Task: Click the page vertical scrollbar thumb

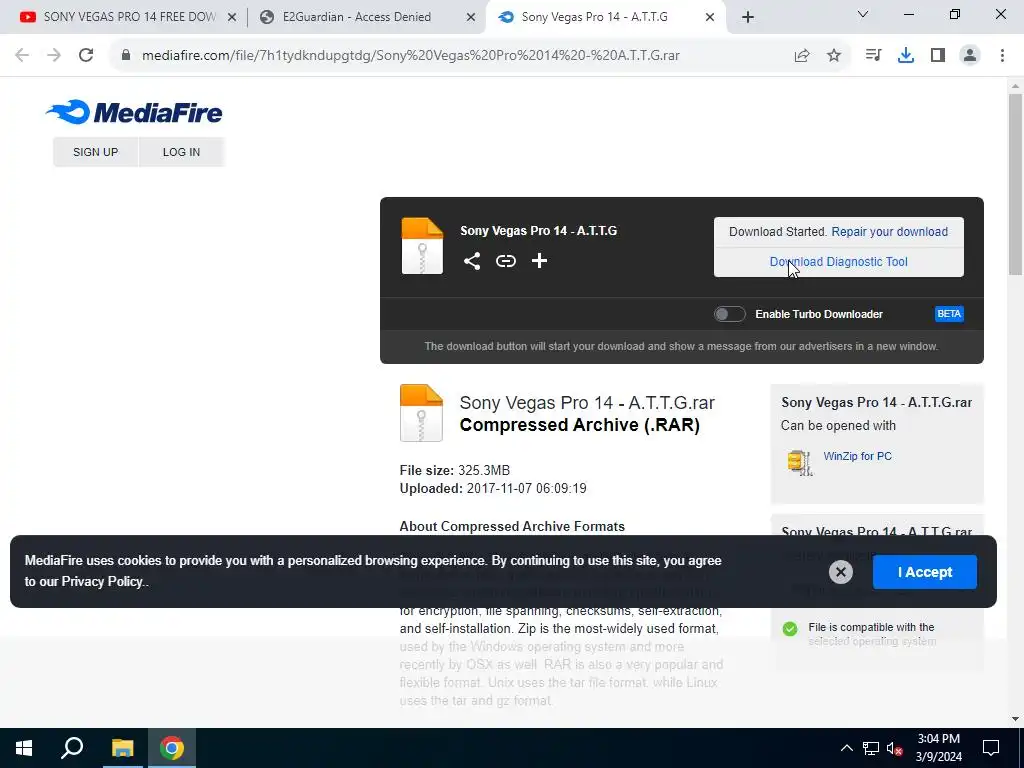Action: pos(1015,184)
